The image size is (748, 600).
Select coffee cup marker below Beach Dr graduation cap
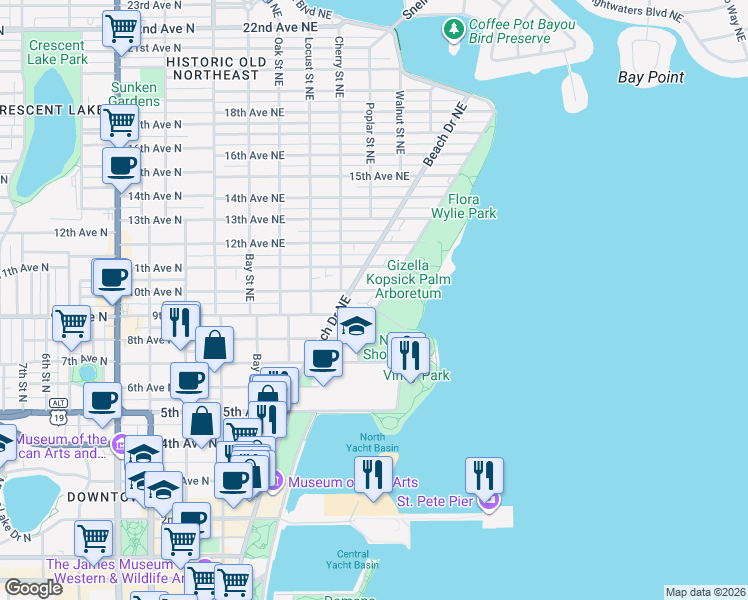click(323, 362)
